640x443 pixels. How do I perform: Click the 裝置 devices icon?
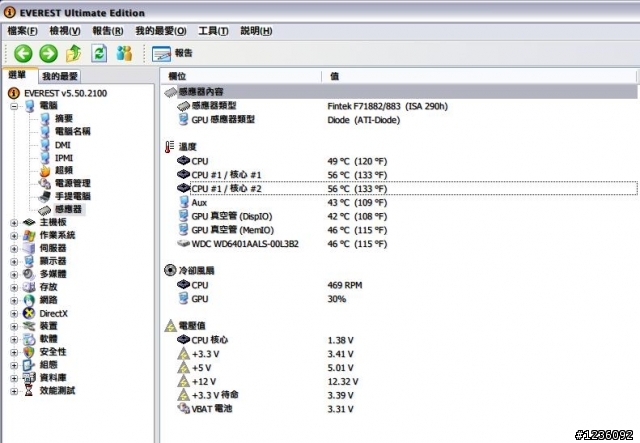pyautogui.click(x=29, y=326)
